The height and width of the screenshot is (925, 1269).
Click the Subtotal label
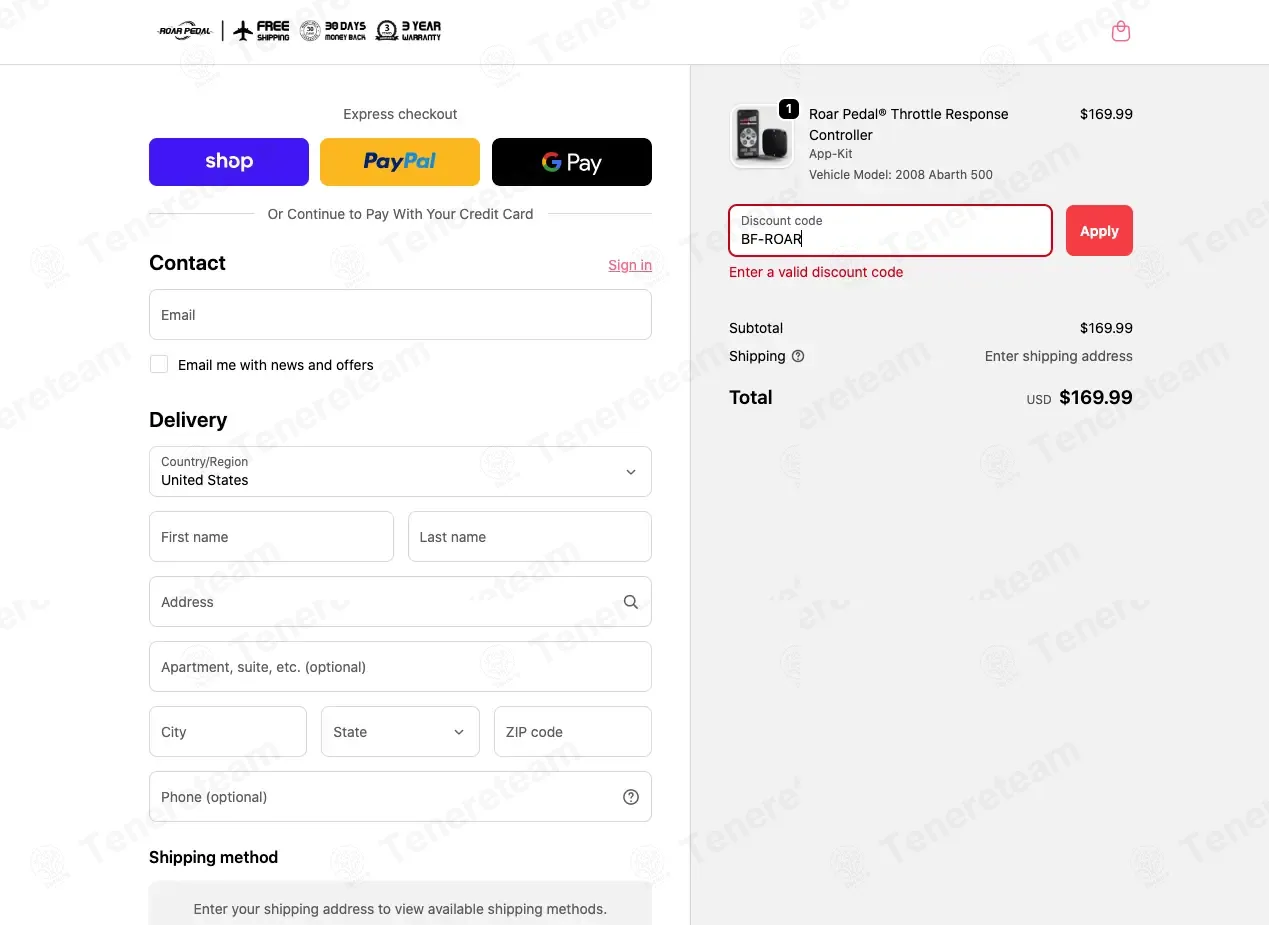click(x=756, y=328)
